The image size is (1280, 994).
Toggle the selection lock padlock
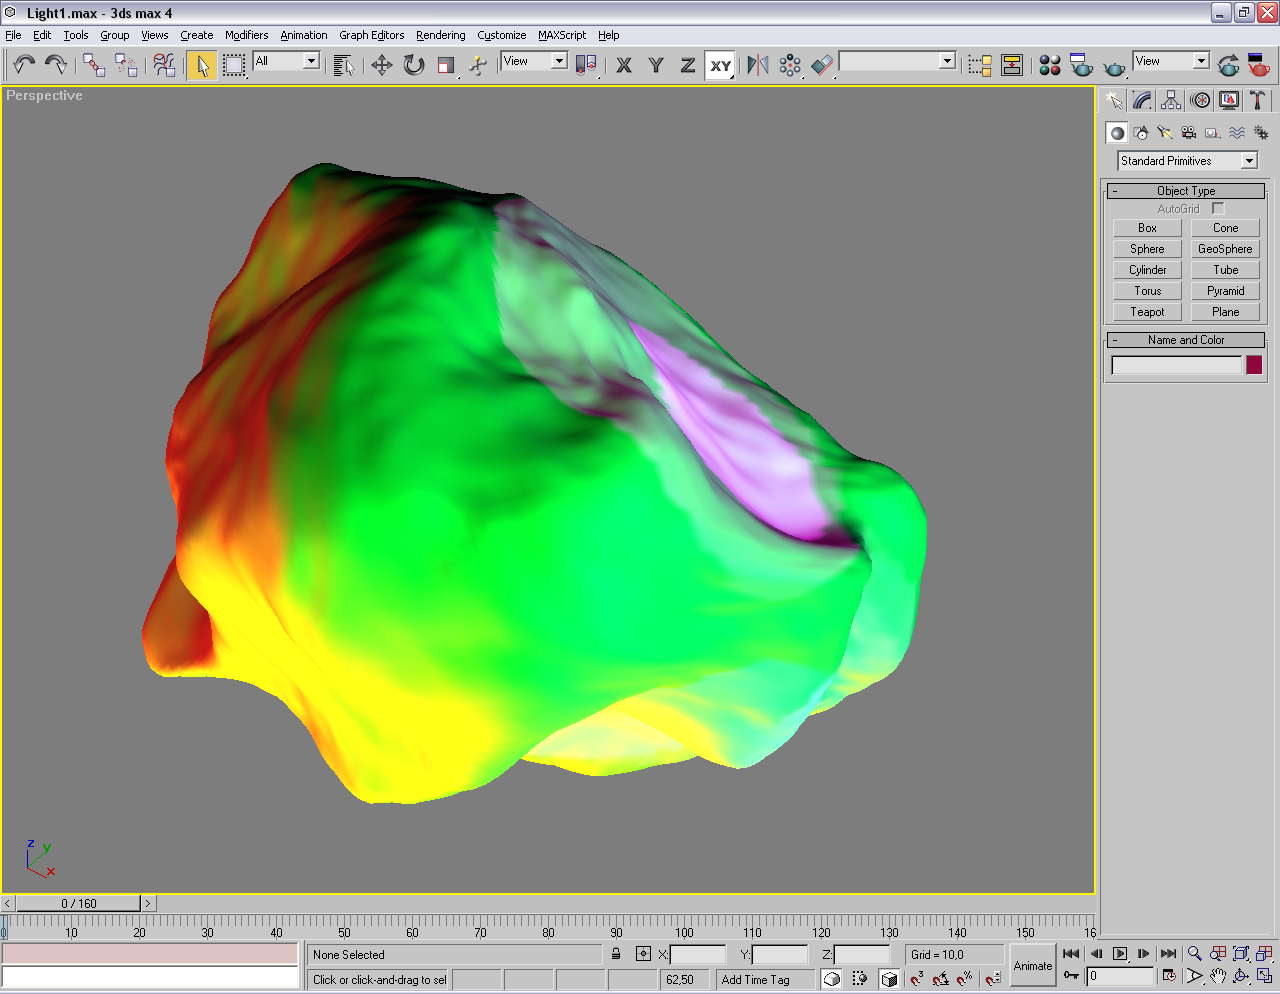(x=616, y=954)
